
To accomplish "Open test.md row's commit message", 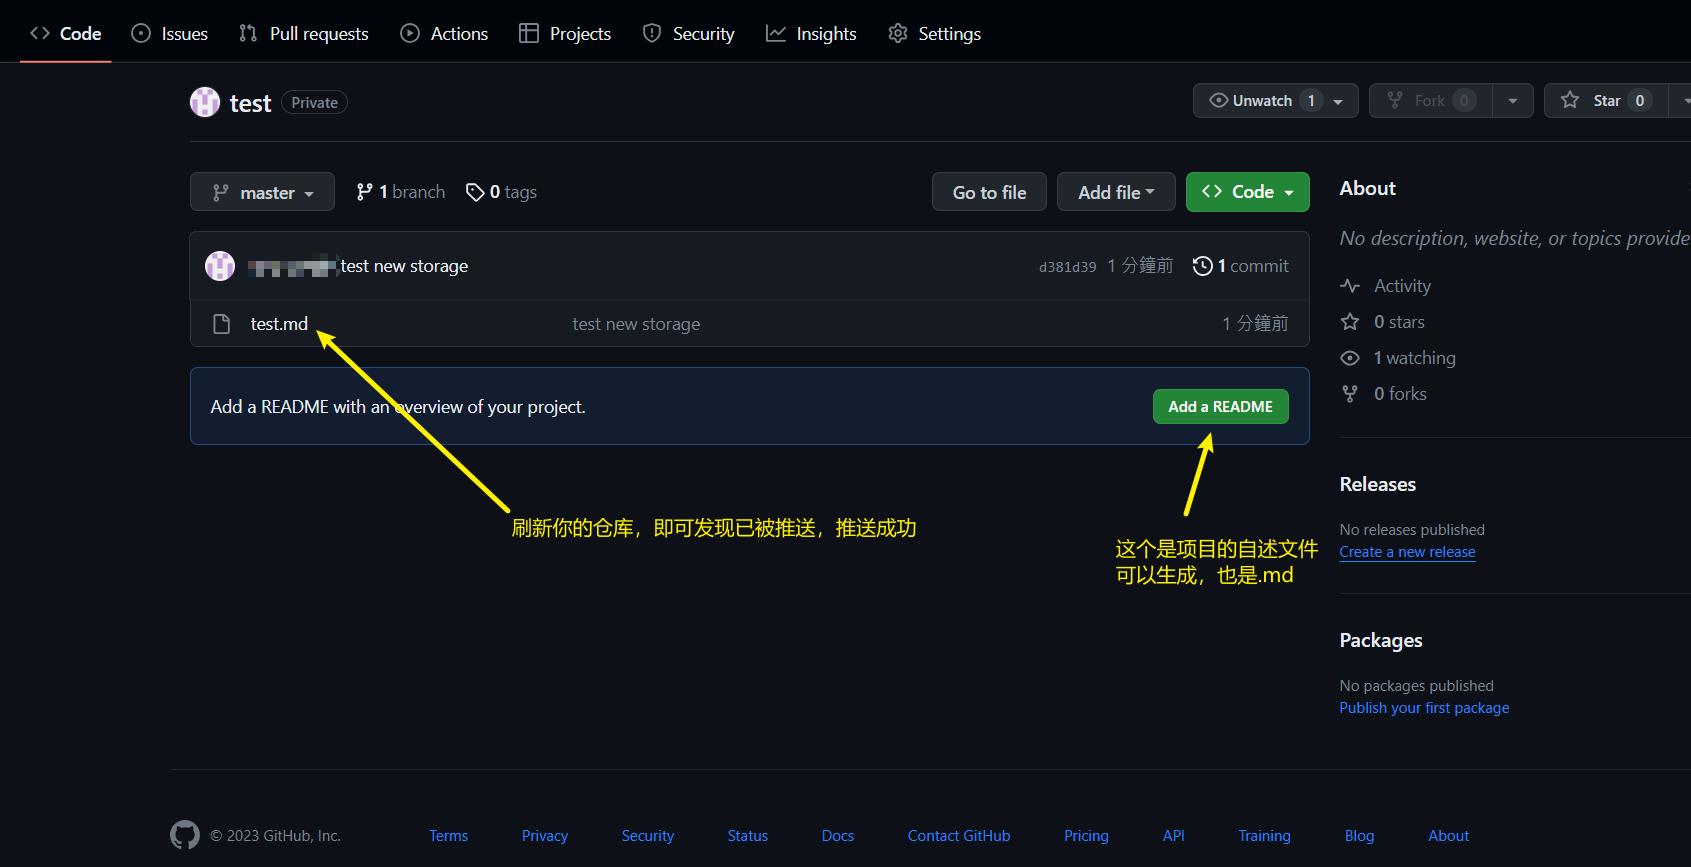I will coord(636,324).
